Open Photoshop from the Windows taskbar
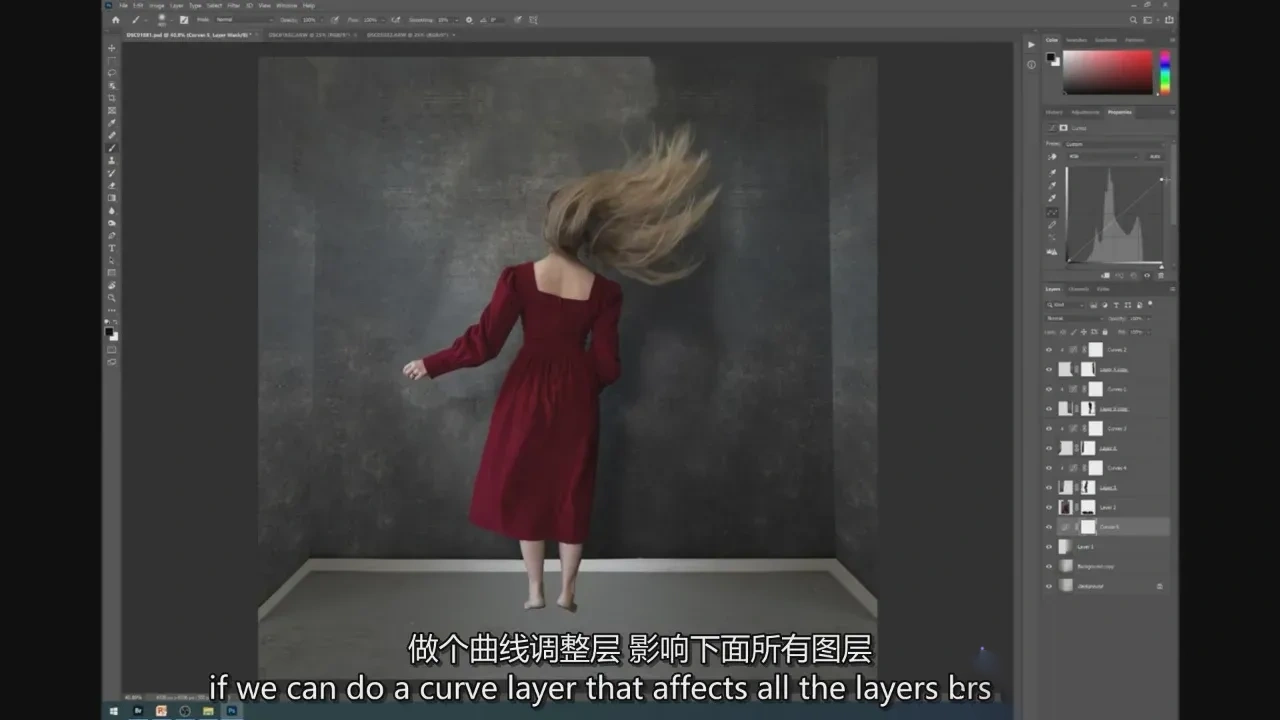This screenshot has height=720, width=1280. (231, 711)
